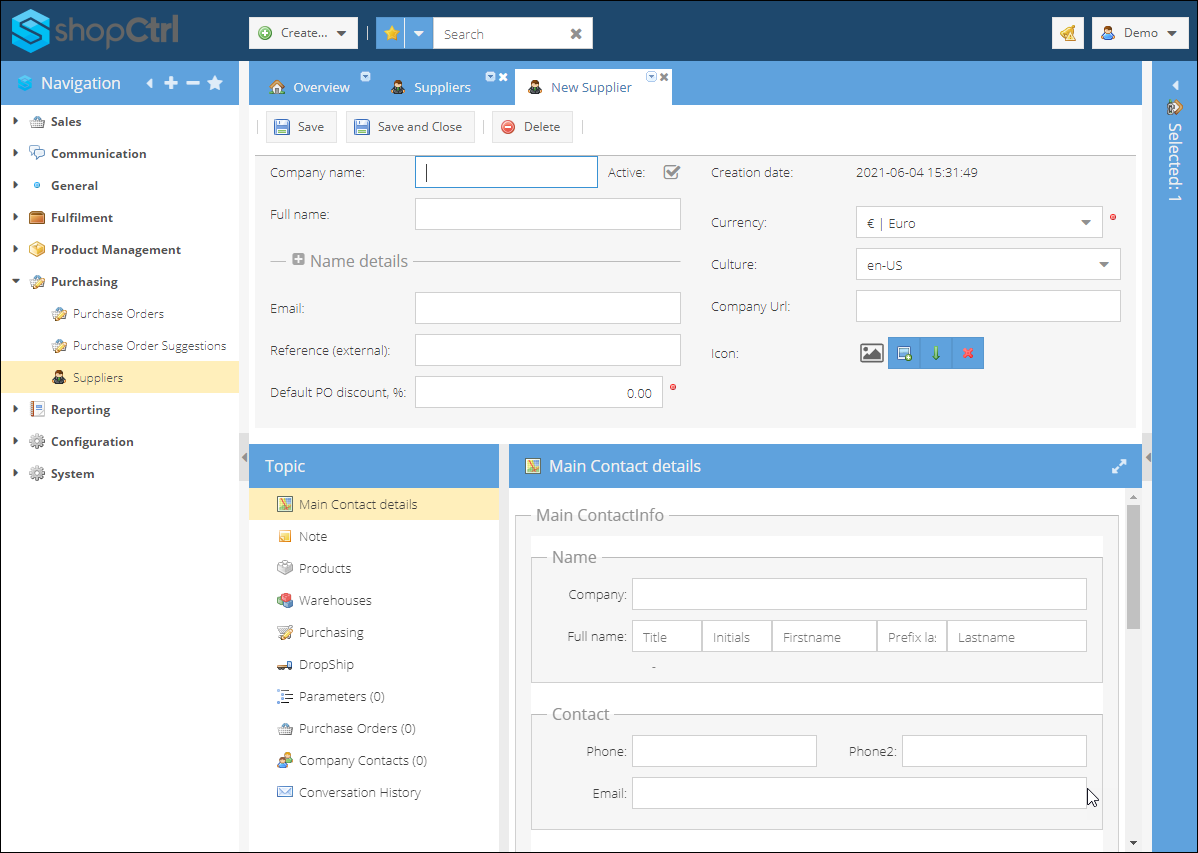The width and height of the screenshot is (1198, 853).
Task: Open the Demo user menu
Action: [x=1140, y=33]
